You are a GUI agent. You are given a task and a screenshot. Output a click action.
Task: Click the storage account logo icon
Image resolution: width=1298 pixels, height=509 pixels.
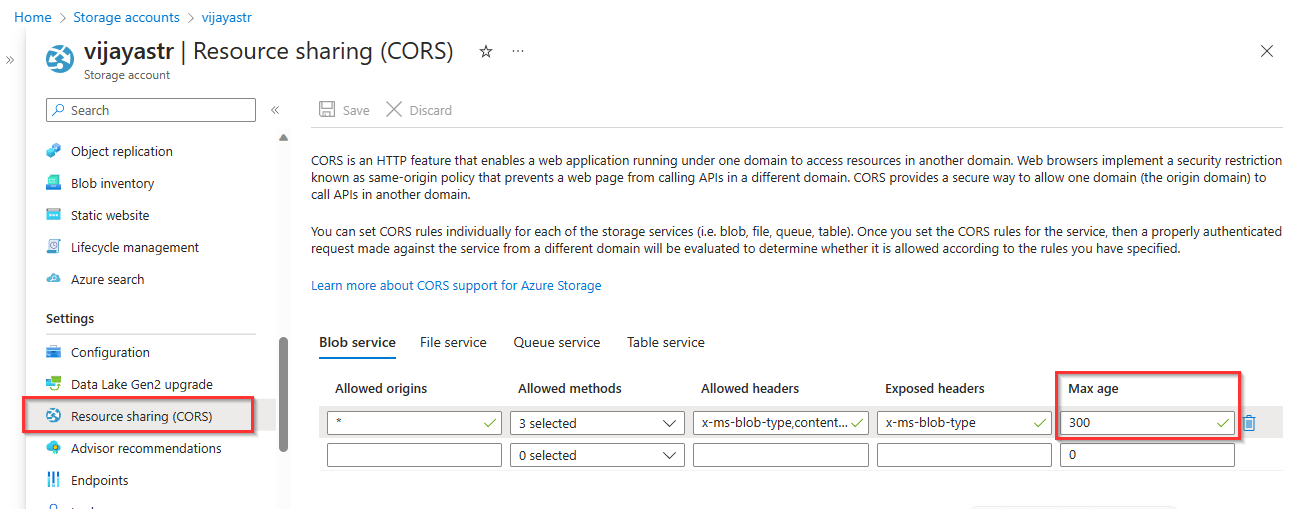[60, 59]
